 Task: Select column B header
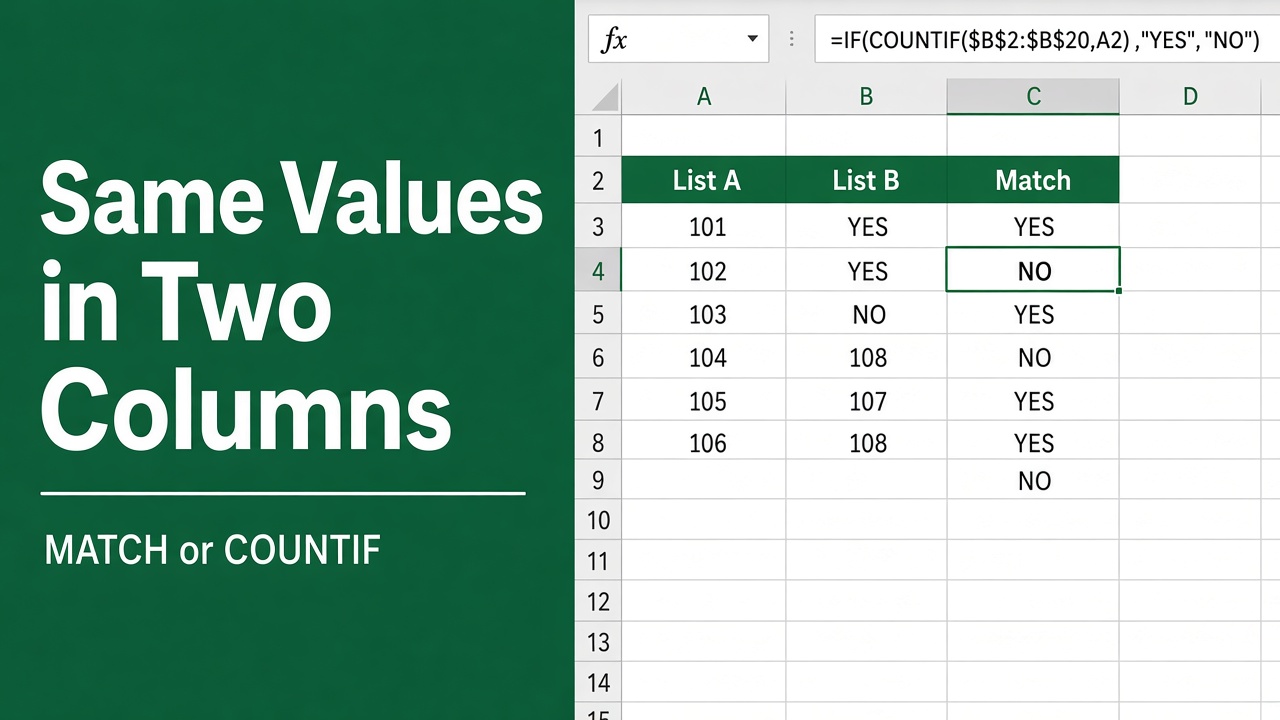point(866,97)
